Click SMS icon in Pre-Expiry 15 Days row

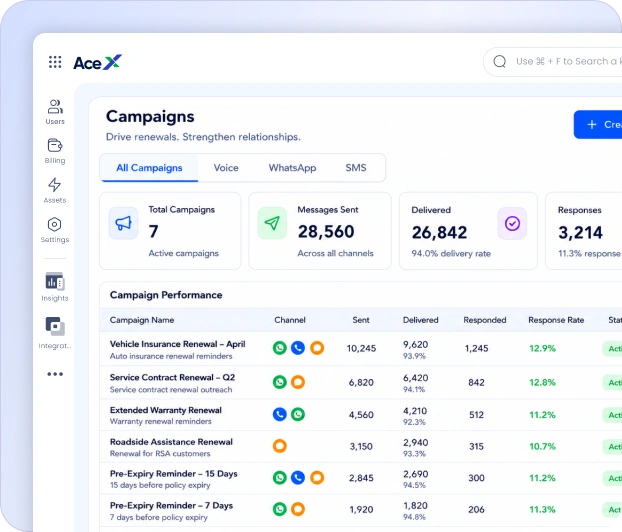317,478
